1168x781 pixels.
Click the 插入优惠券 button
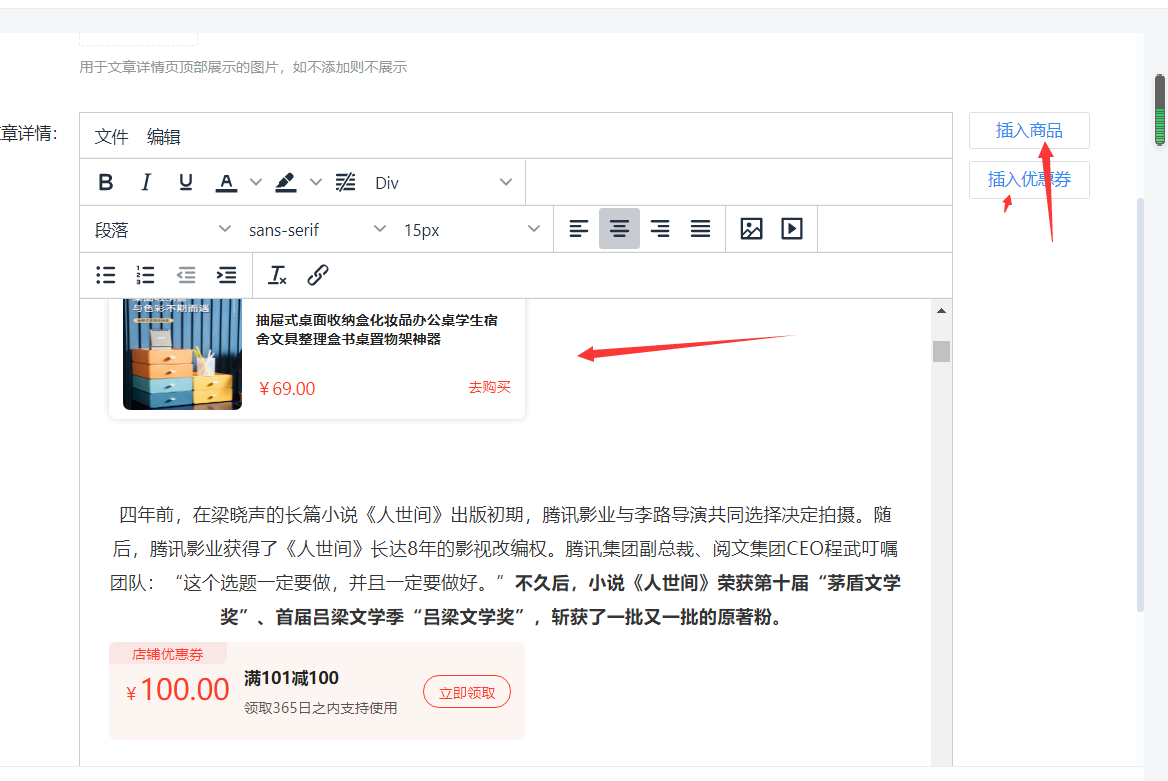pyautogui.click(x=1029, y=180)
